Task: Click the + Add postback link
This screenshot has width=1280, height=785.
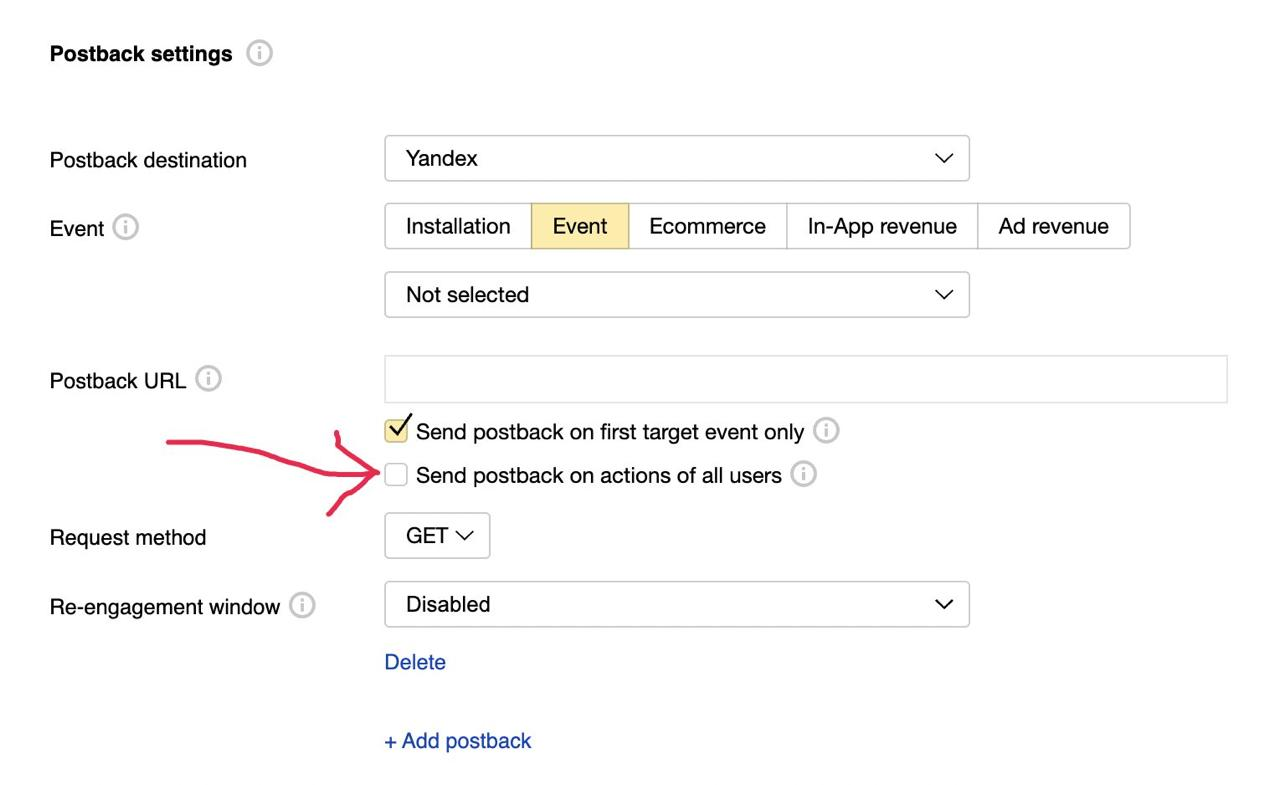Action: coord(458,741)
